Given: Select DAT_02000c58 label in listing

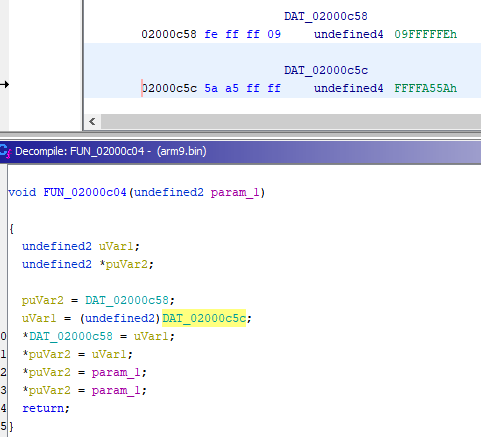Looking at the screenshot, I should pyautogui.click(x=326, y=16).
